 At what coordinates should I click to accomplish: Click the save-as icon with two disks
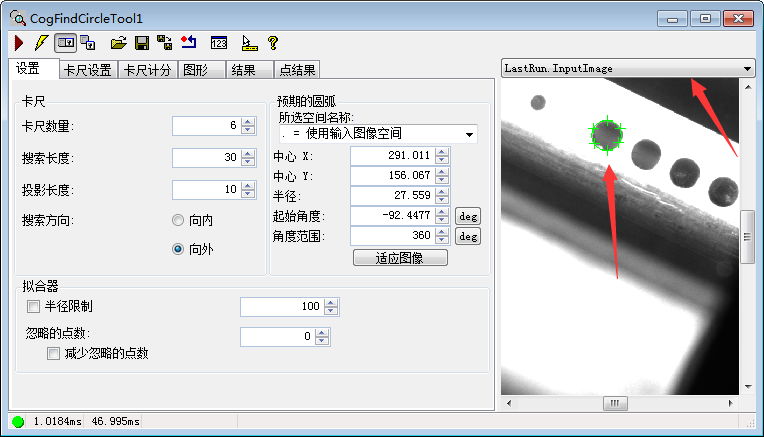point(165,43)
